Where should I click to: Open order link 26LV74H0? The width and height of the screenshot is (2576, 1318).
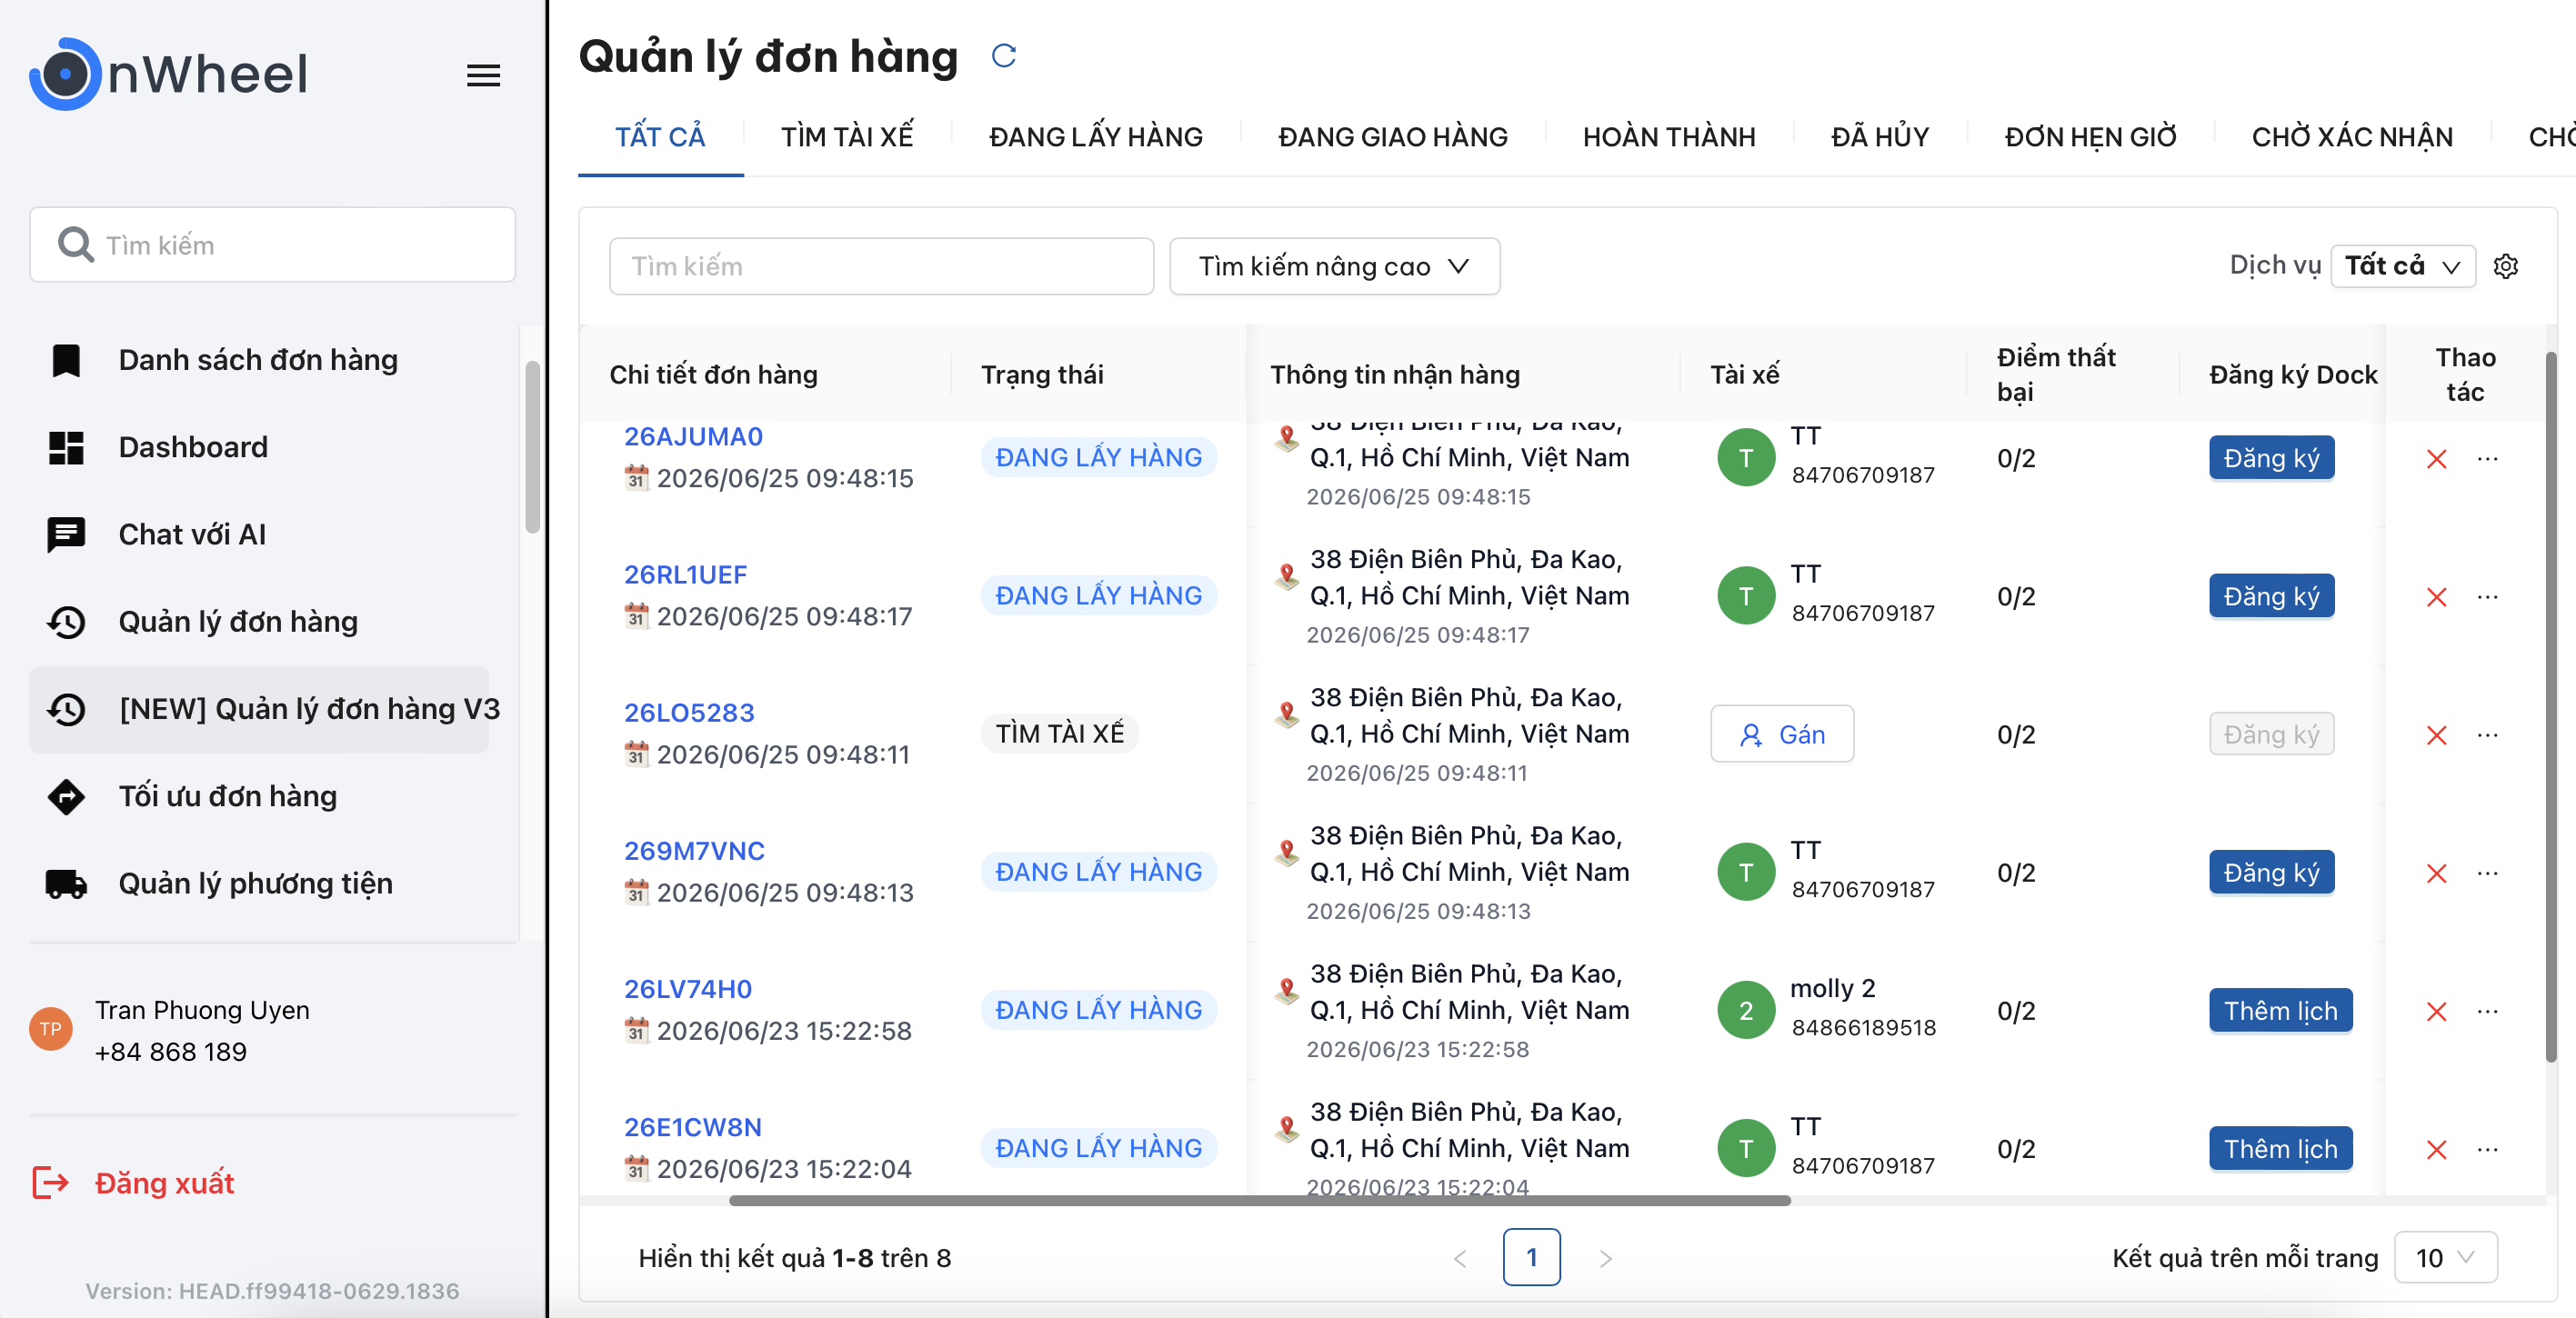click(x=688, y=989)
